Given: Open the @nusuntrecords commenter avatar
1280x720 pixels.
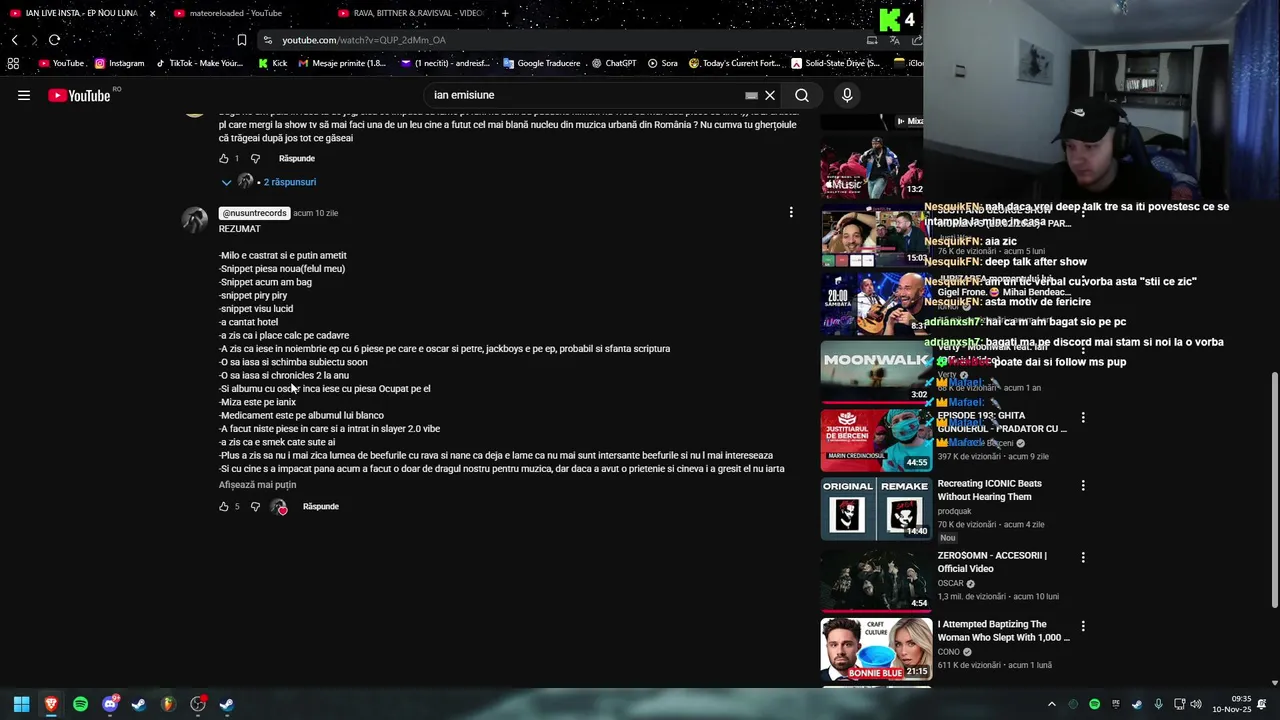Looking at the screenshot, I should [x=195, y=220].
